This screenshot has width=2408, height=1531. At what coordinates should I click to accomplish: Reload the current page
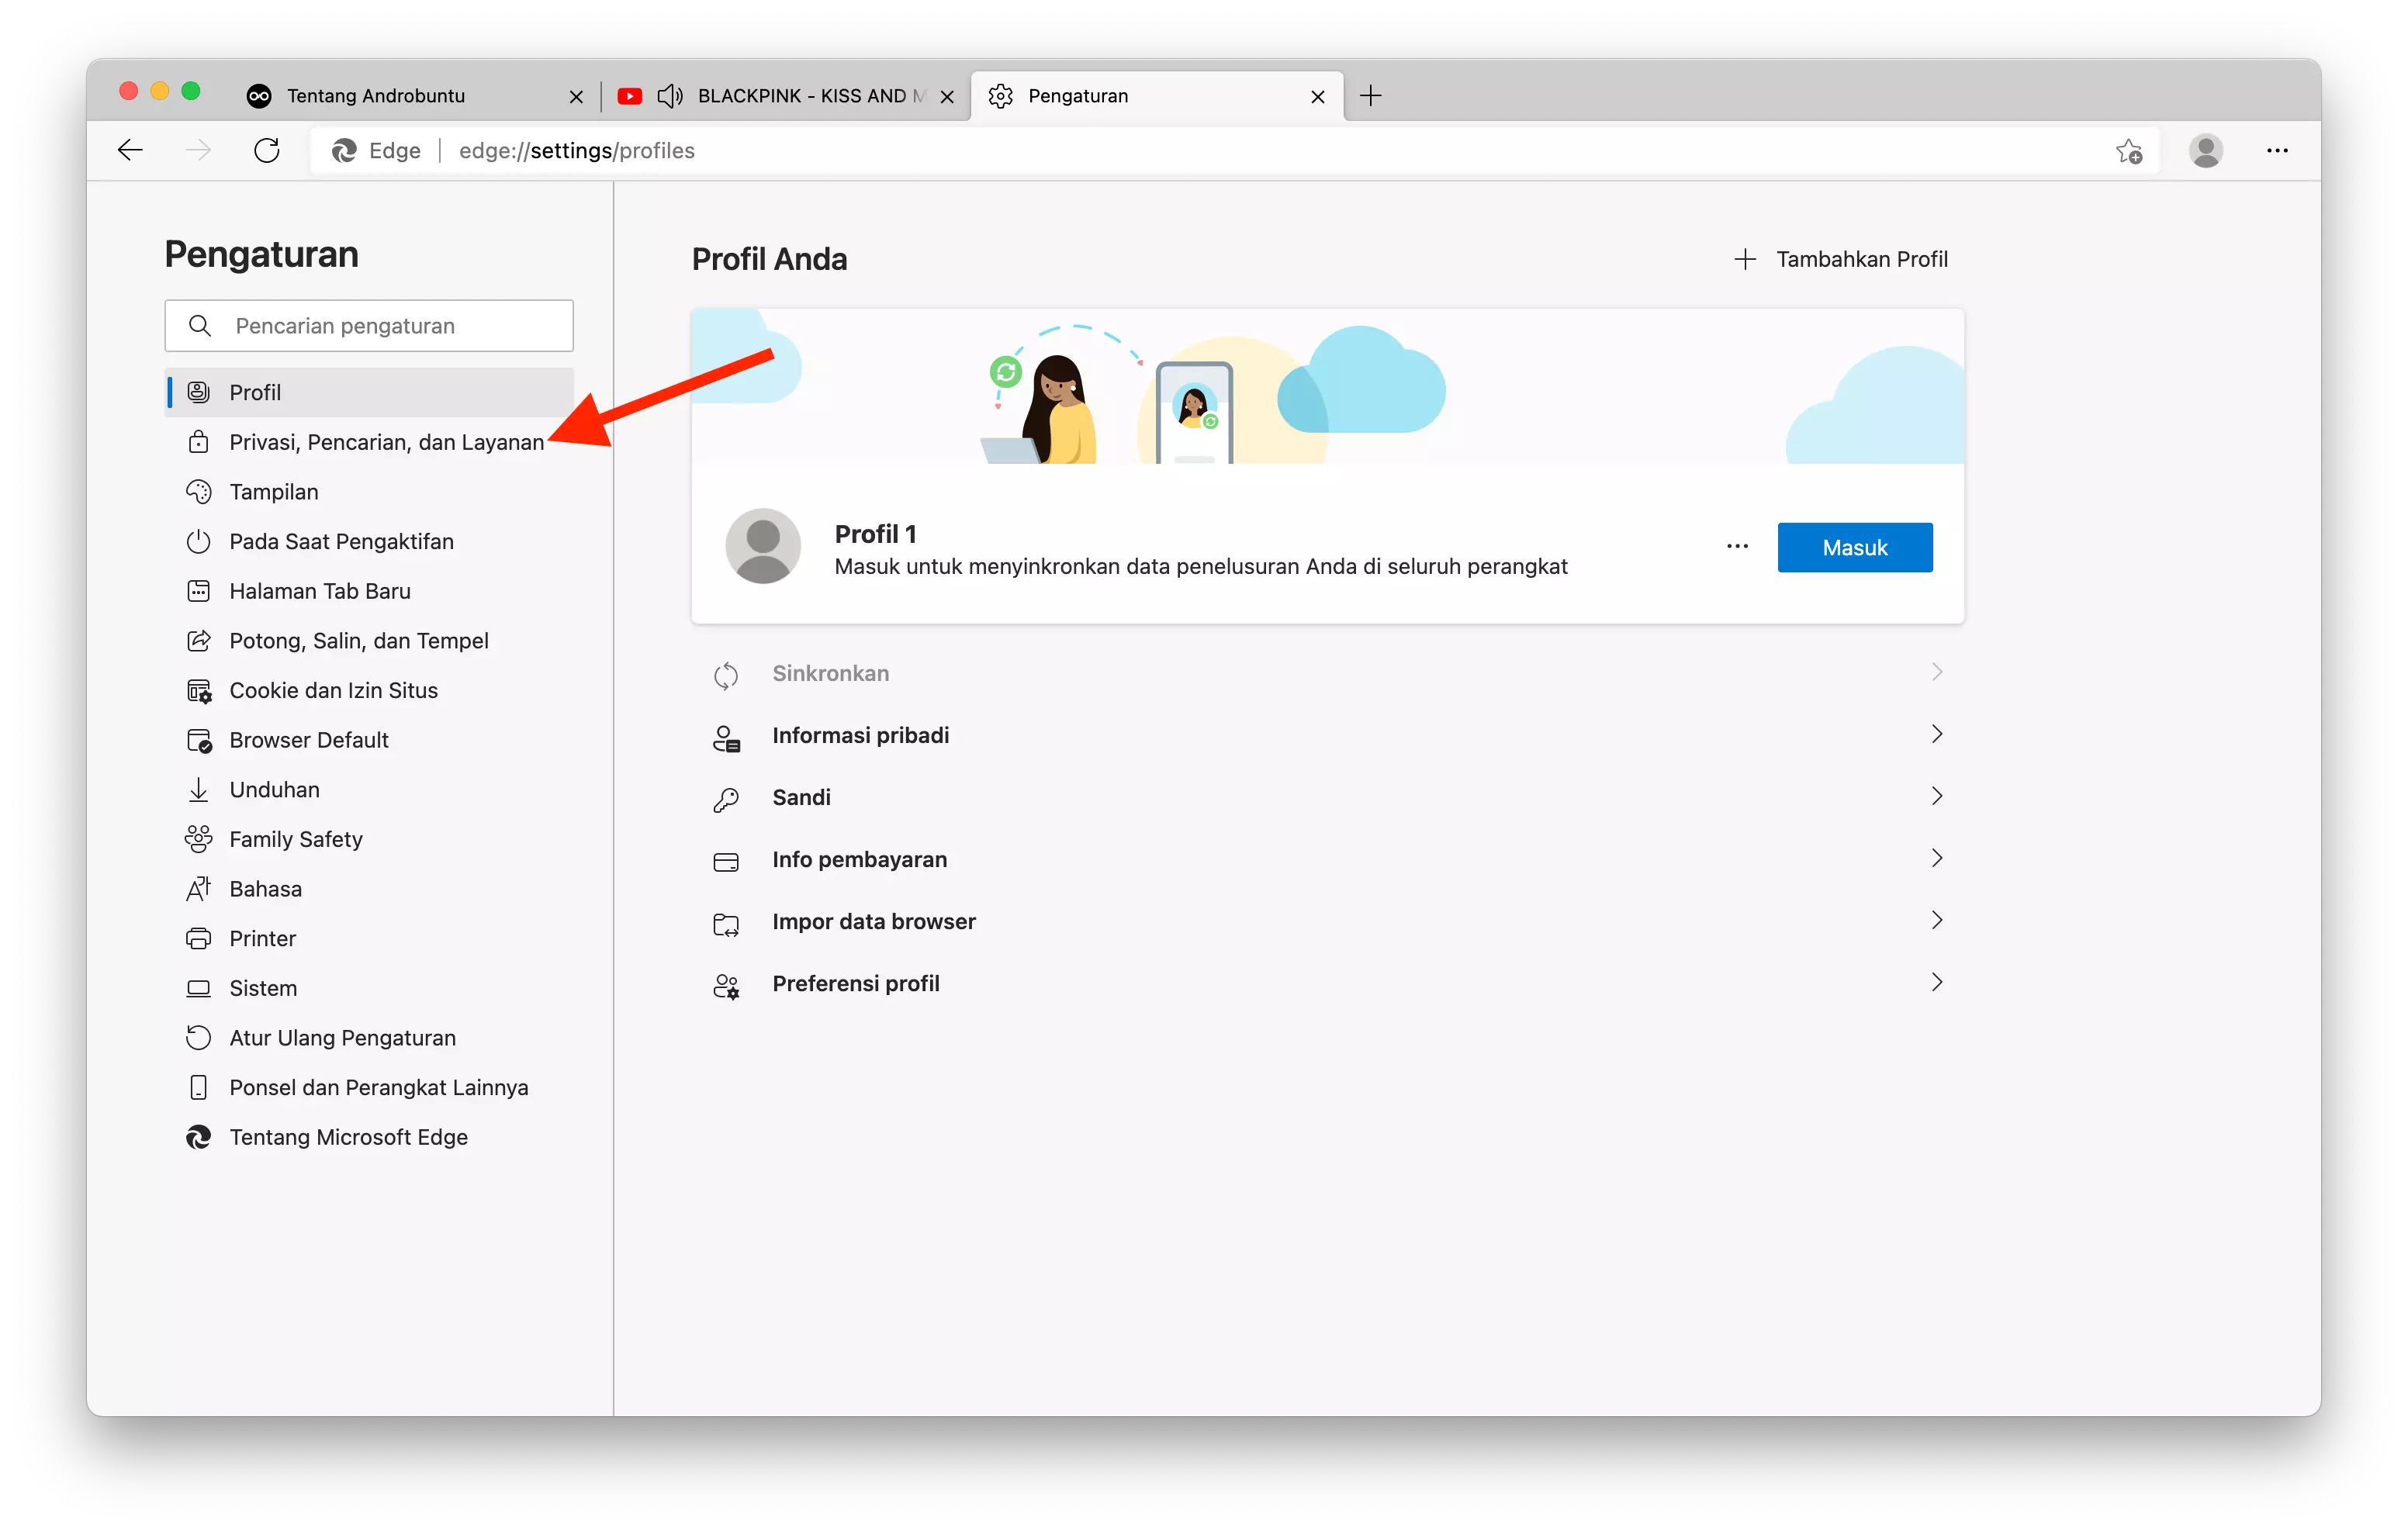[267, 150]
